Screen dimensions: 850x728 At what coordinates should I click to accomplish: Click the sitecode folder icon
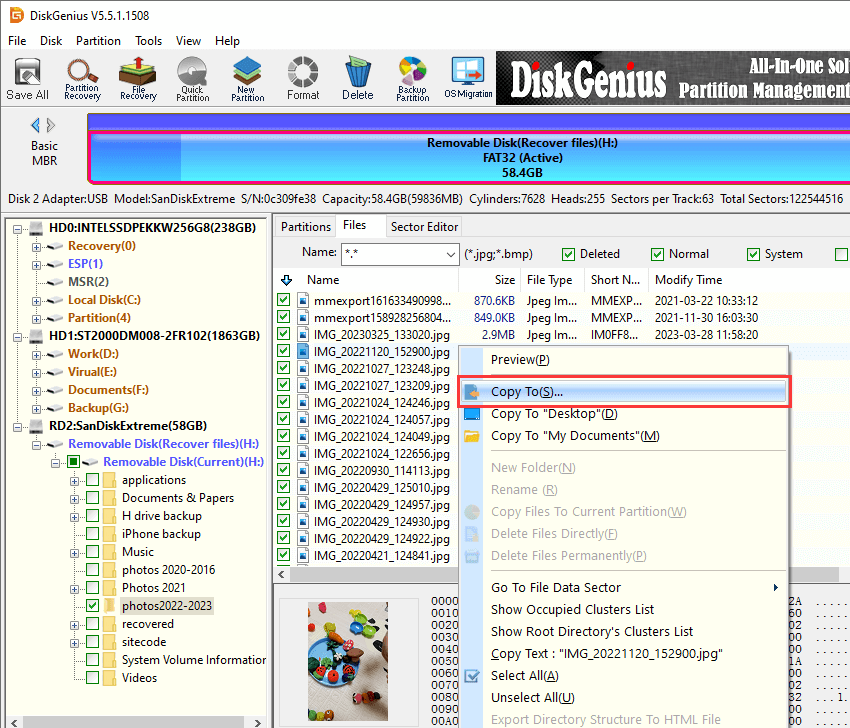[110, 642]
